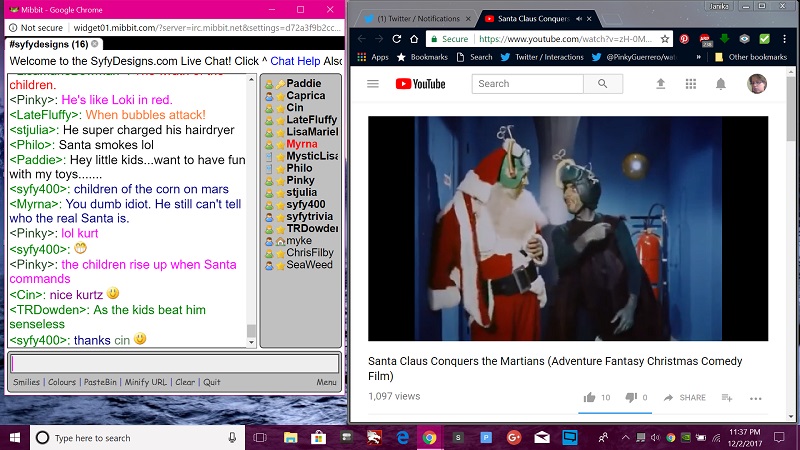Screen dimensions: 800x450
Task: Go back in YouTube Chrome window
Action: tap(362, 39)
